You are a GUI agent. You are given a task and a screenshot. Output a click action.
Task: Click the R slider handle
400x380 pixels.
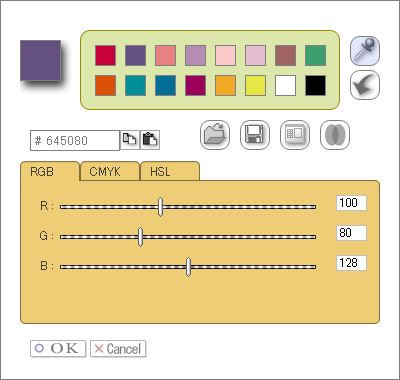(160, 207)
